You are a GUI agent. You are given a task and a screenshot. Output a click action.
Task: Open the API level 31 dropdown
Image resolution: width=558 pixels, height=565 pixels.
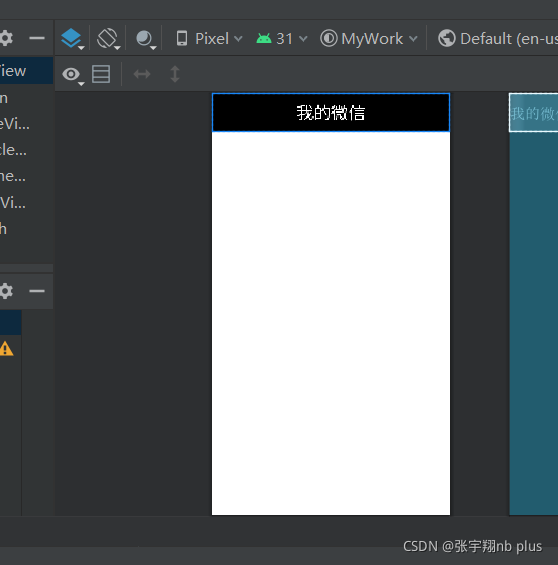(282, 39)
